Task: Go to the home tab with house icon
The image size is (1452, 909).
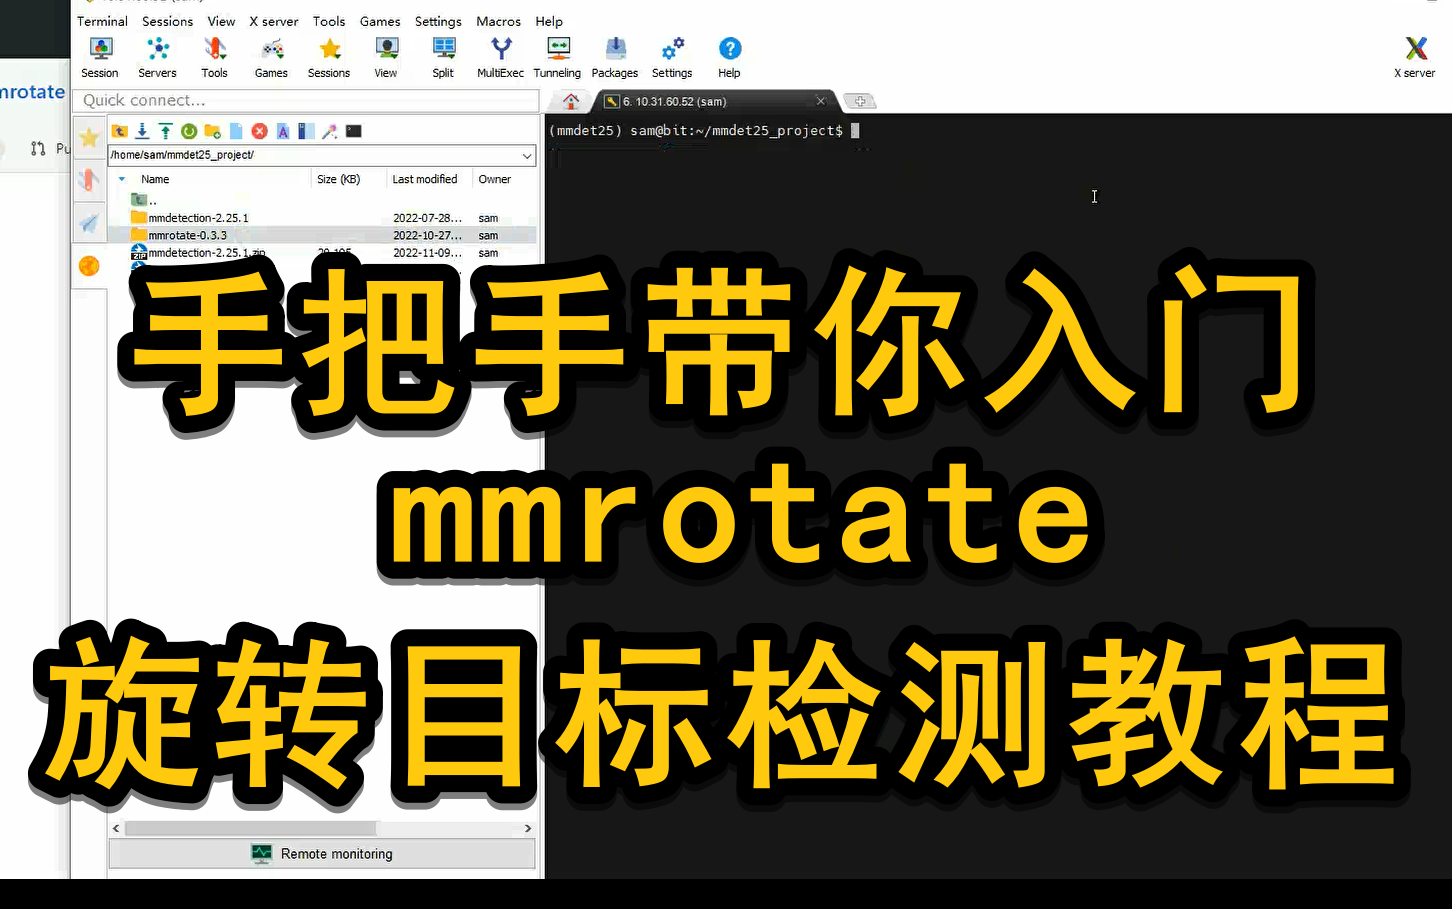Action: coord(571,101)
